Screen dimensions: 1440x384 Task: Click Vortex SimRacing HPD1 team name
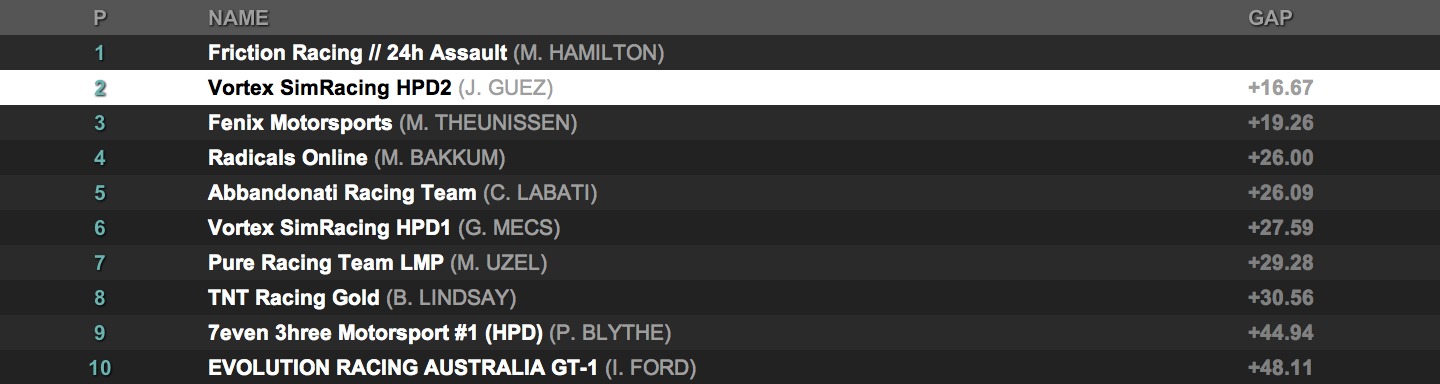330,228
